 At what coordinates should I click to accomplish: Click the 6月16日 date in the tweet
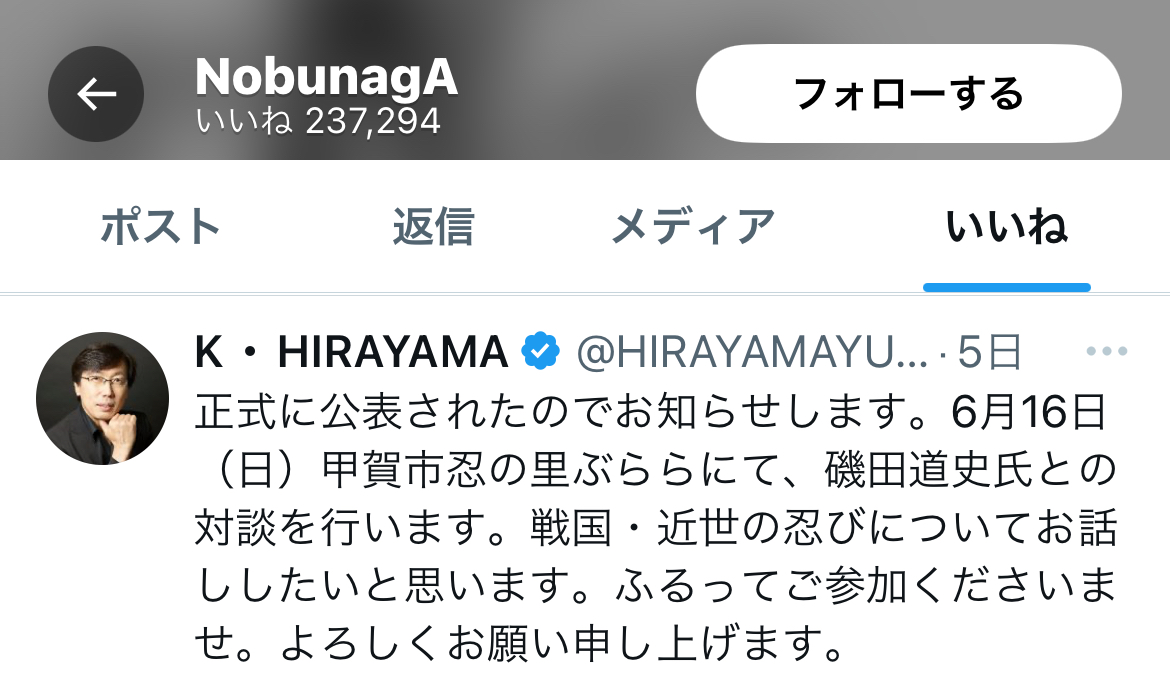coord(1029,411)
